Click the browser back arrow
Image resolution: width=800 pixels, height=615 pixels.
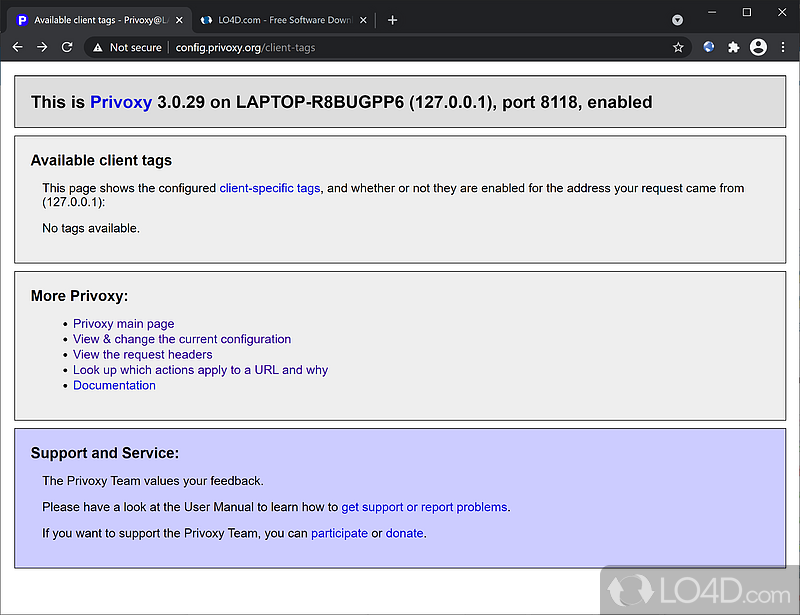[x=17, y=47]
